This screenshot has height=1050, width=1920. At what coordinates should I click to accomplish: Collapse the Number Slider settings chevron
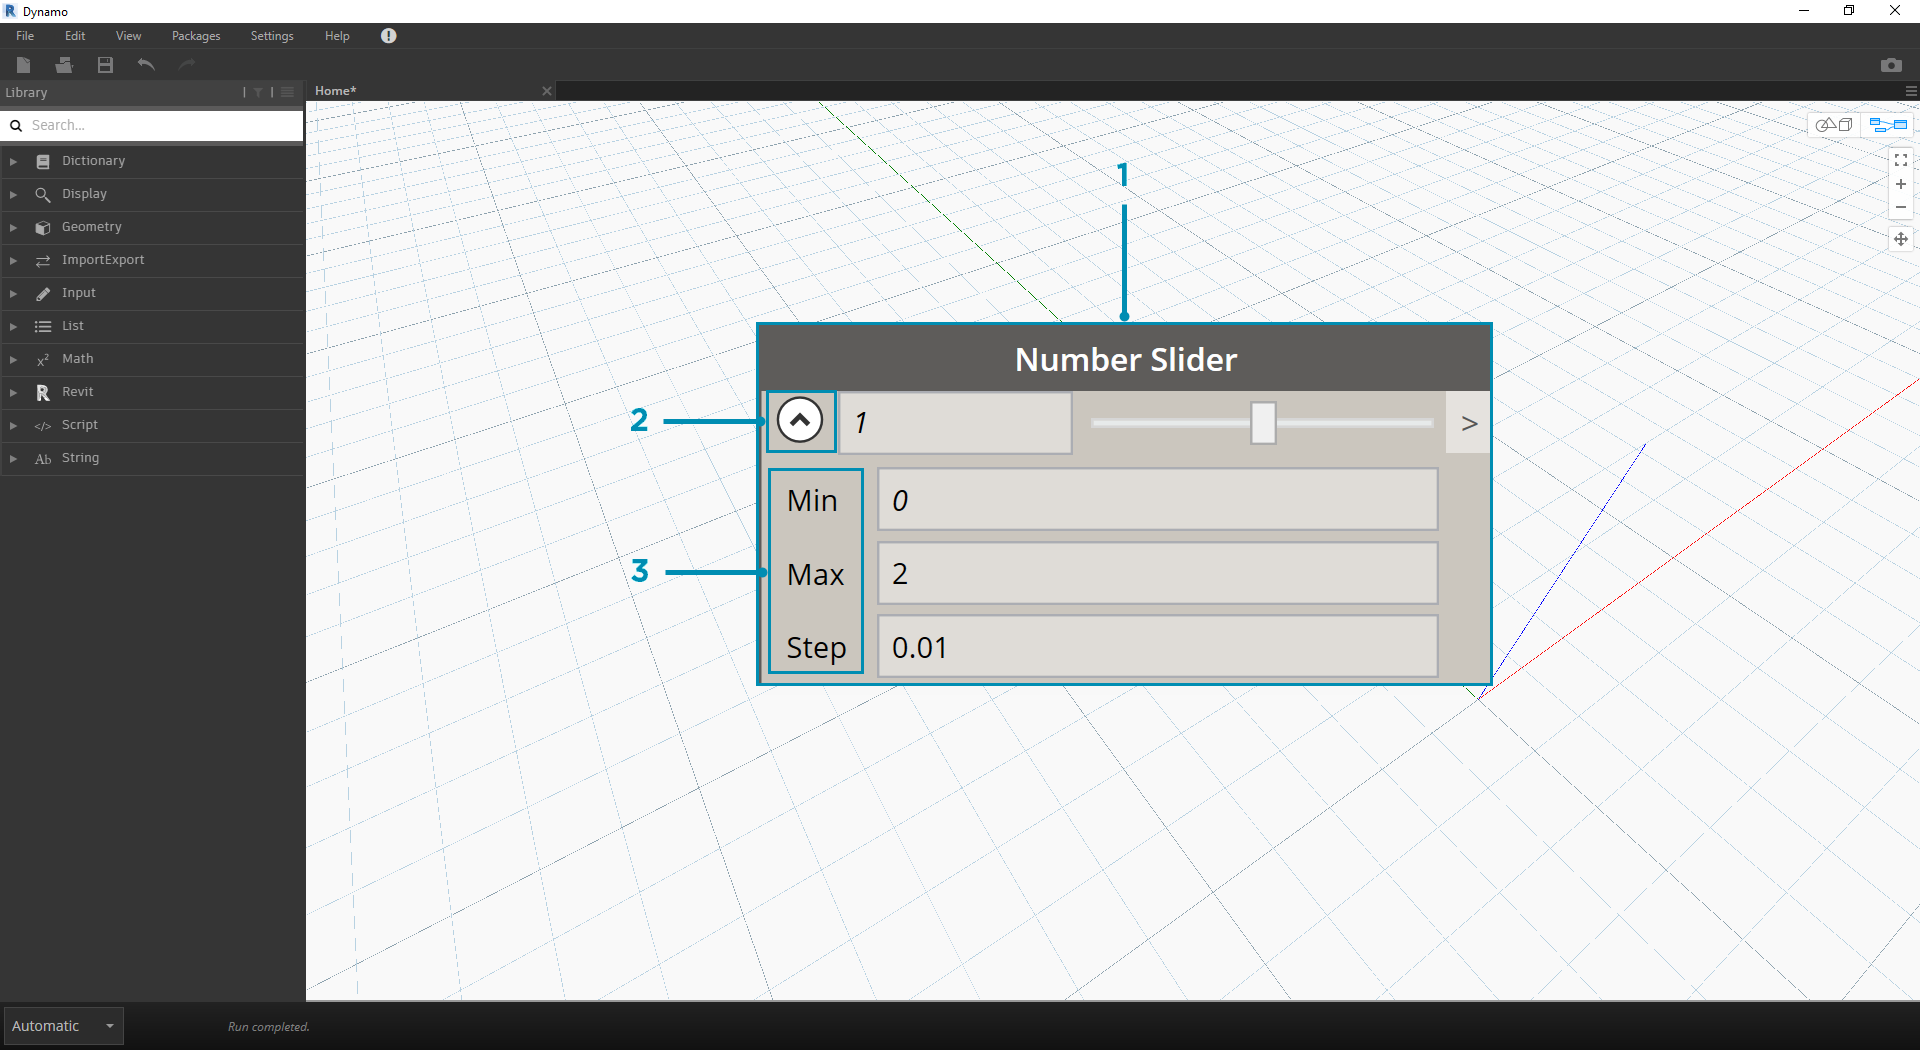tap(800, 421)
